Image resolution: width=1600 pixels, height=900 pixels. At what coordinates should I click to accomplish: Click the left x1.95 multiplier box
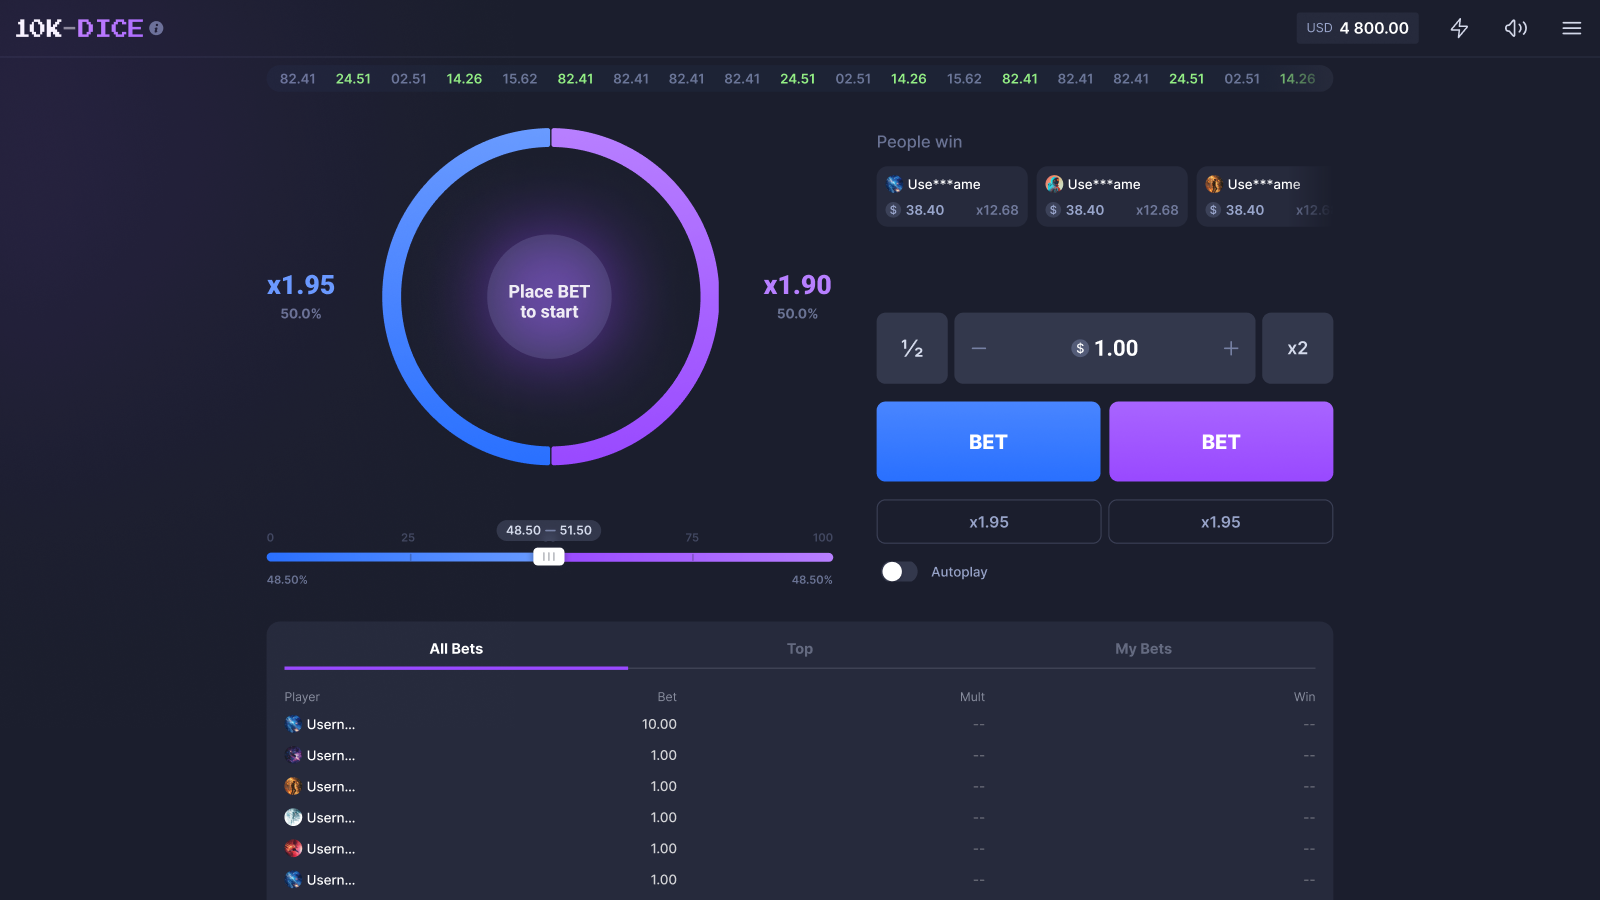point(988,522)
